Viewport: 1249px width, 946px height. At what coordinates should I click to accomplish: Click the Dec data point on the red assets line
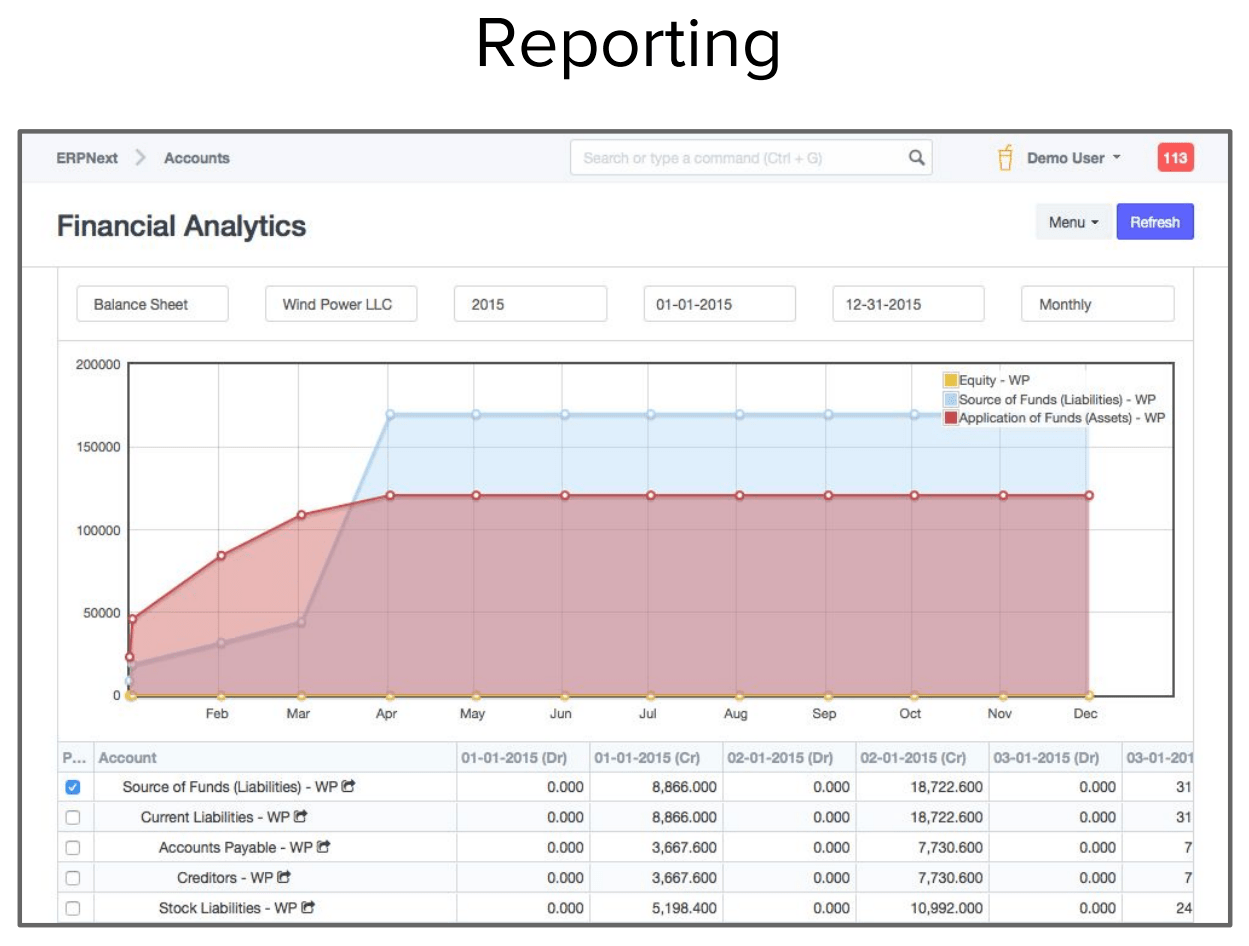tap(1089, 495)
